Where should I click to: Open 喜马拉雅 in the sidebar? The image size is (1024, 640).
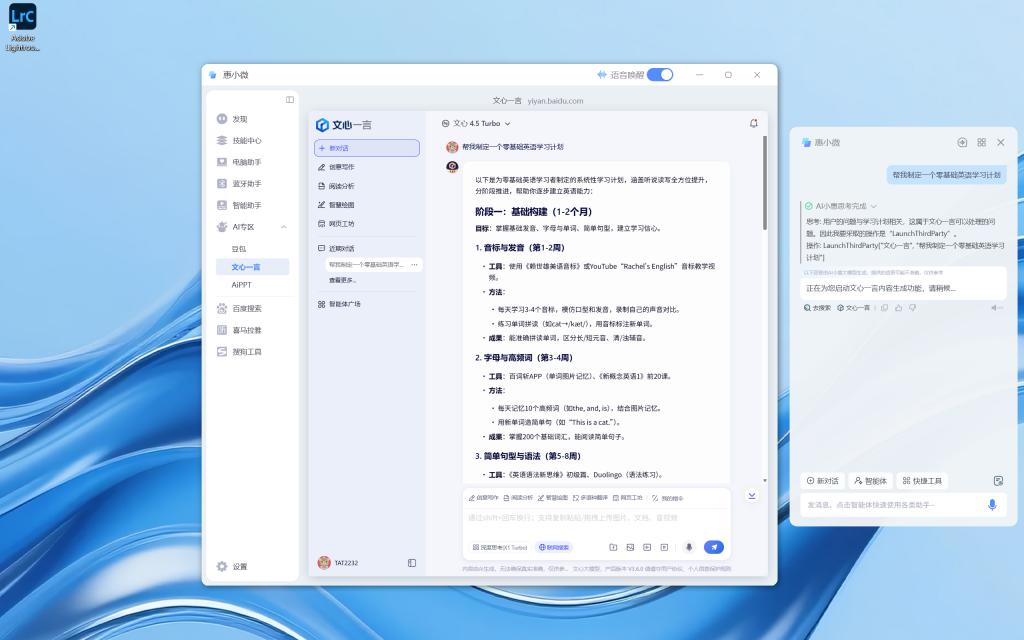[x=239, y=330]
